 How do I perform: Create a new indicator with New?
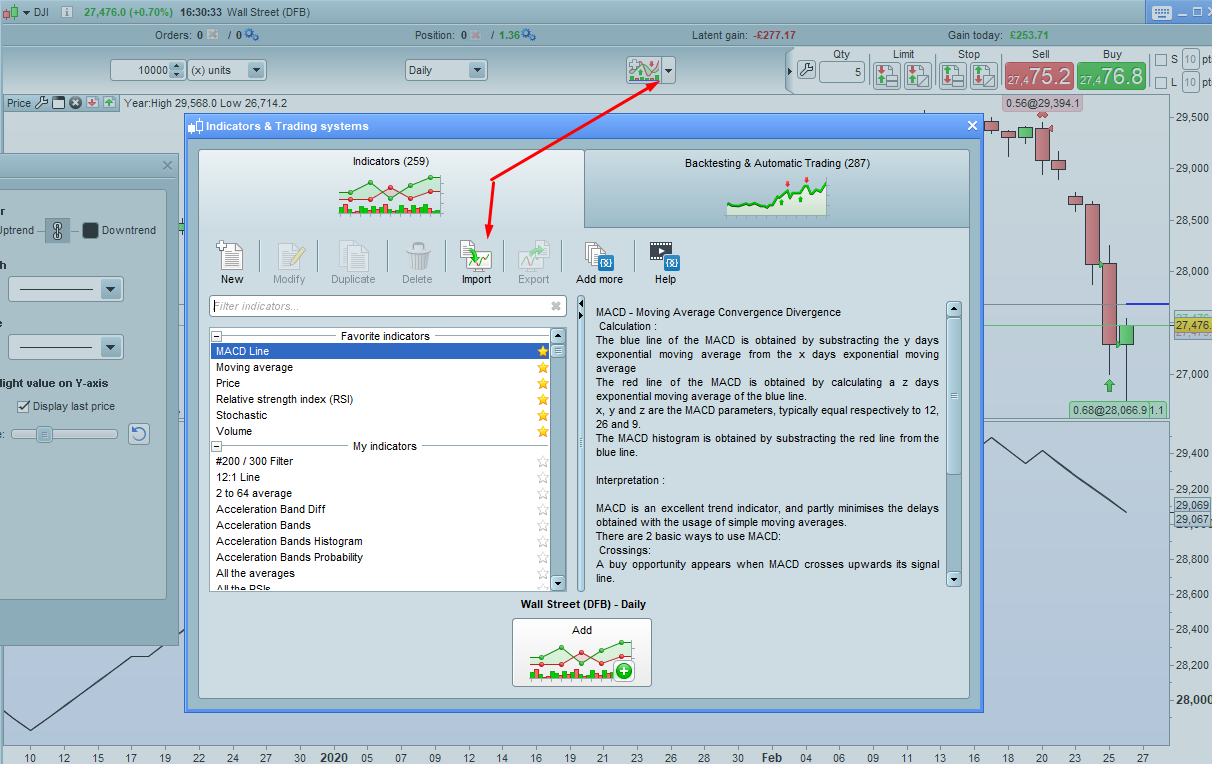(231, 263)
